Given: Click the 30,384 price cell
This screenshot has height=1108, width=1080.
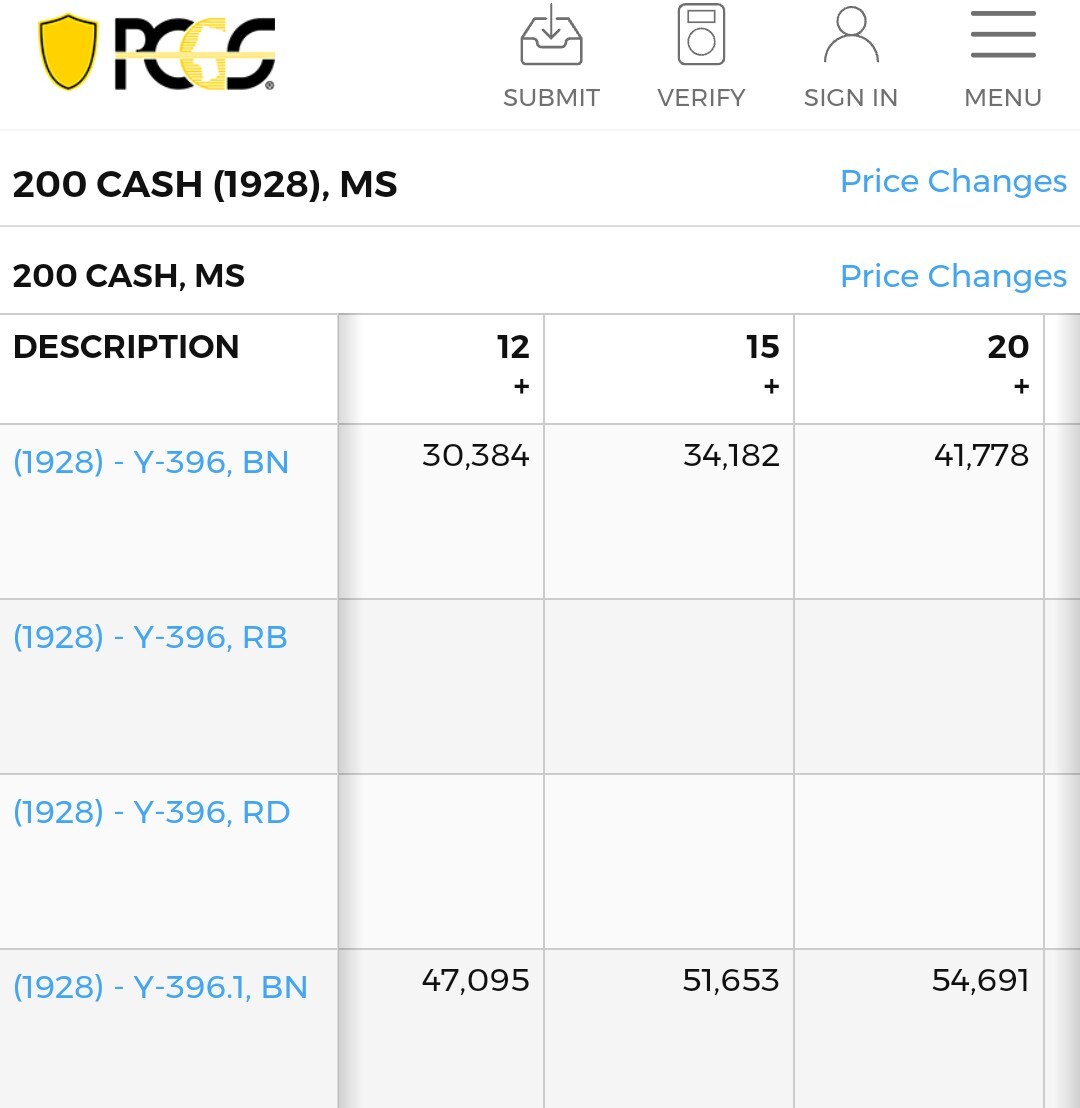Looking at the screenshot, I should pos(476,456).
